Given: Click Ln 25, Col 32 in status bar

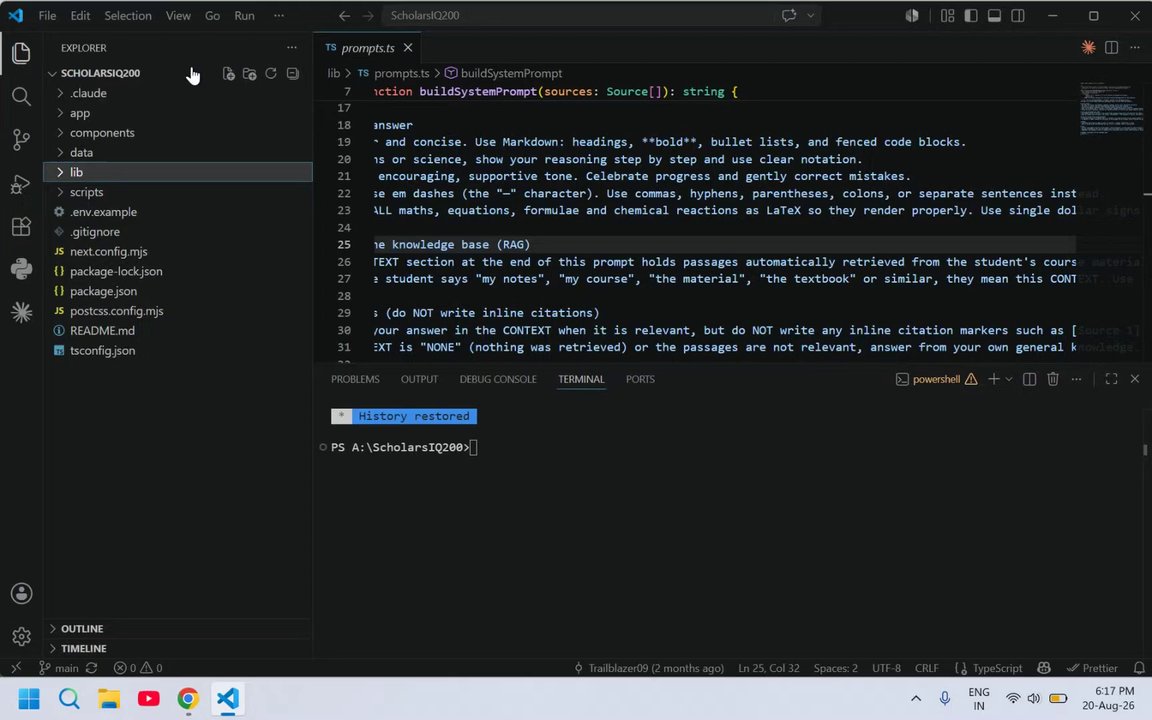Looking at the screenshot, I should click(x=768, y=668).
